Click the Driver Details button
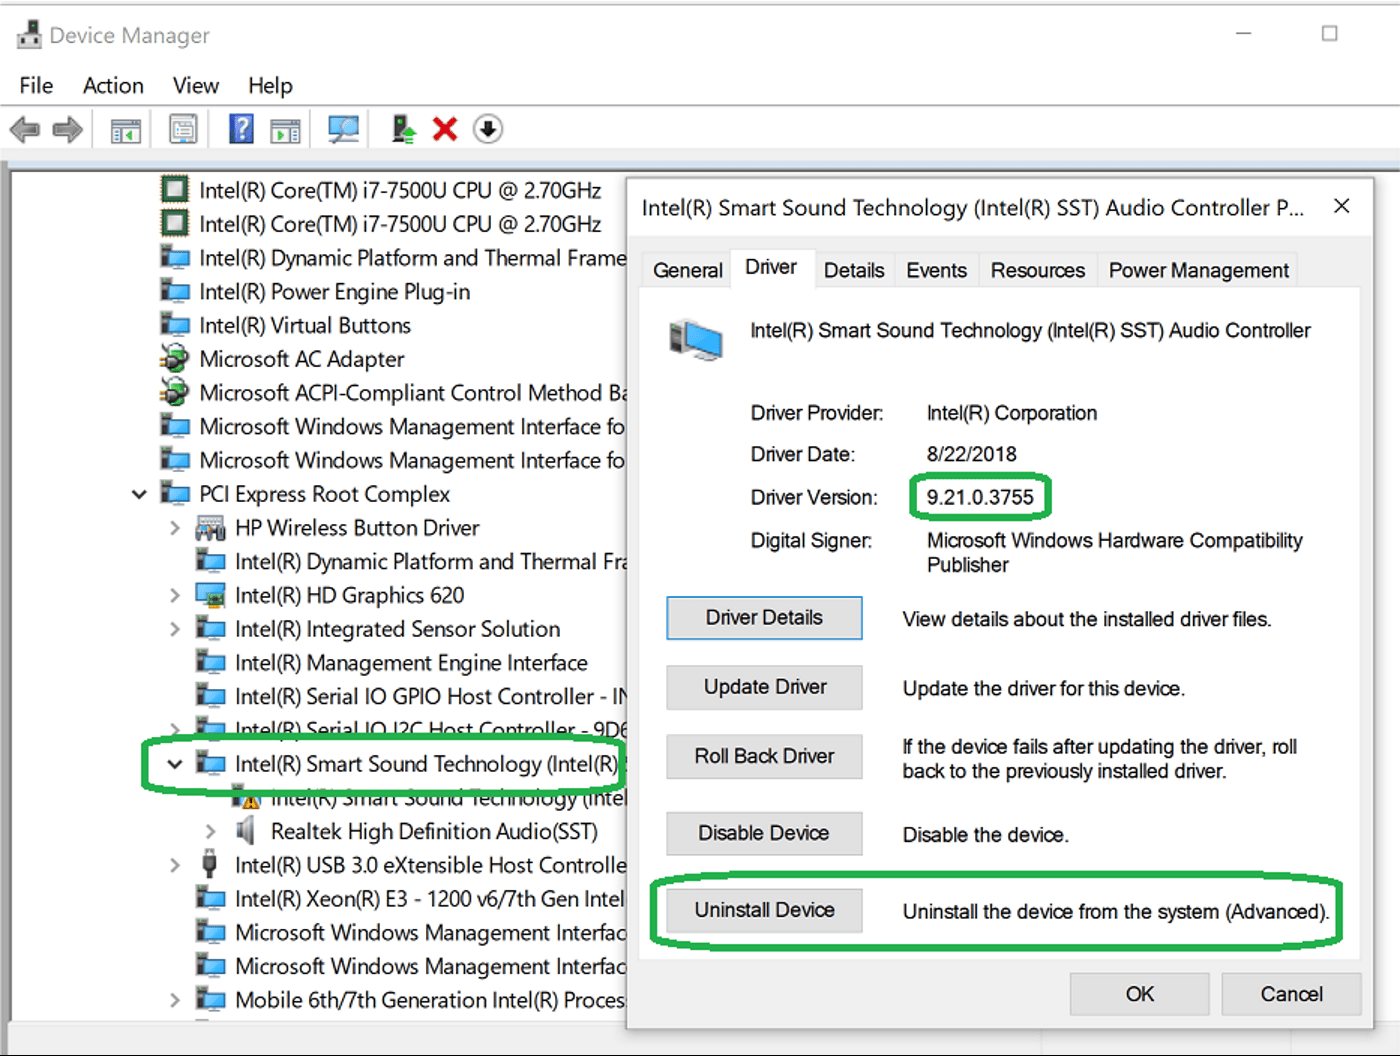 pos(764,617)
